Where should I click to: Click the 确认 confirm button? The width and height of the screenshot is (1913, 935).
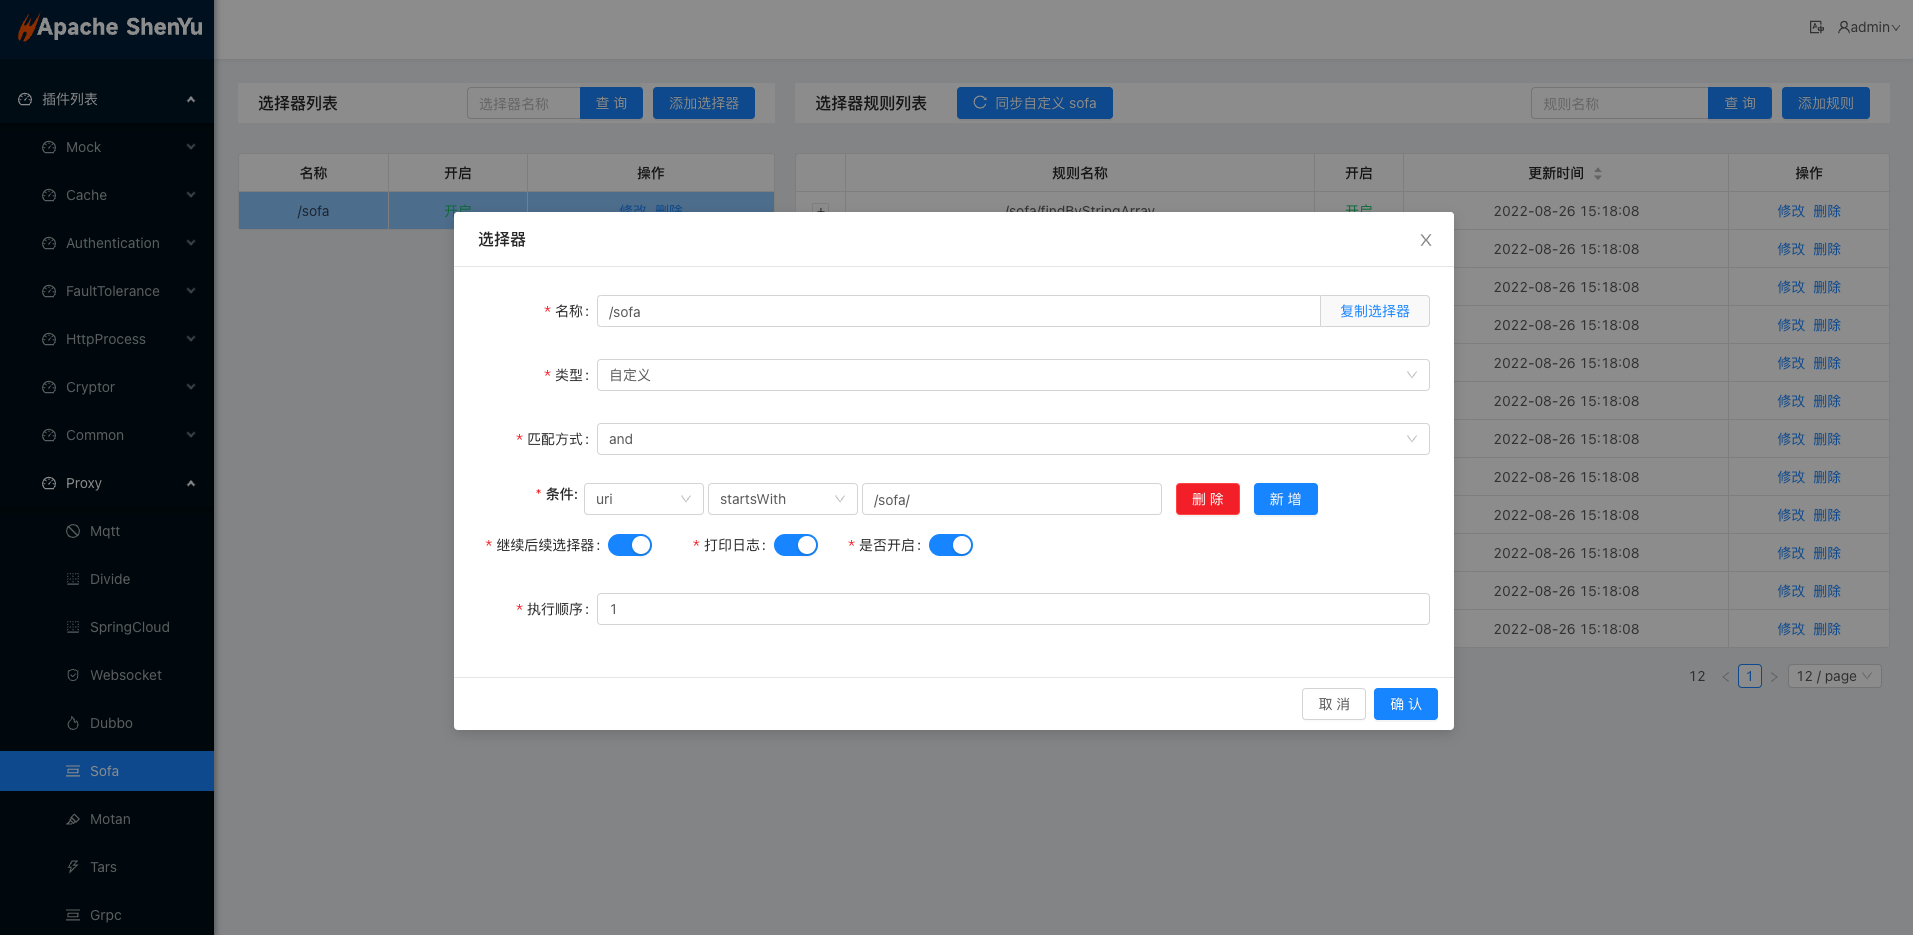coord(1405,704)
